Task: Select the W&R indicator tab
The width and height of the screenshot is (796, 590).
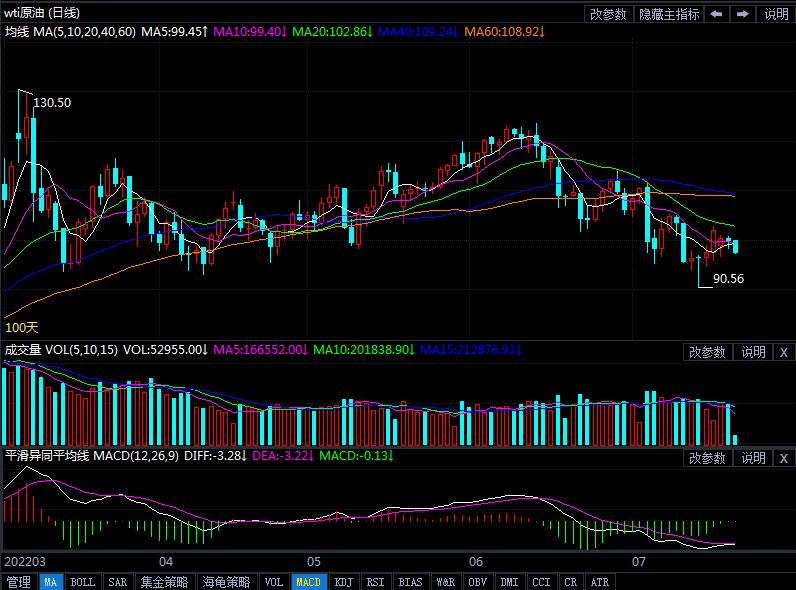Action: pyautogui.click(x=445, y=582)
